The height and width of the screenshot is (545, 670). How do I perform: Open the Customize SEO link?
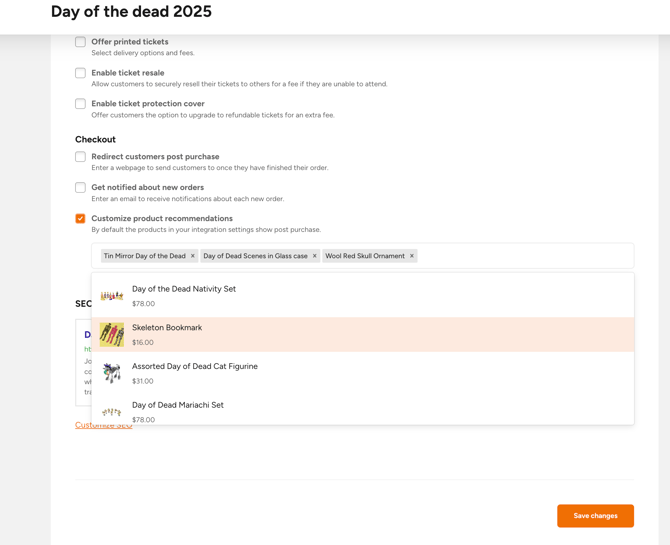pos(103,425)
